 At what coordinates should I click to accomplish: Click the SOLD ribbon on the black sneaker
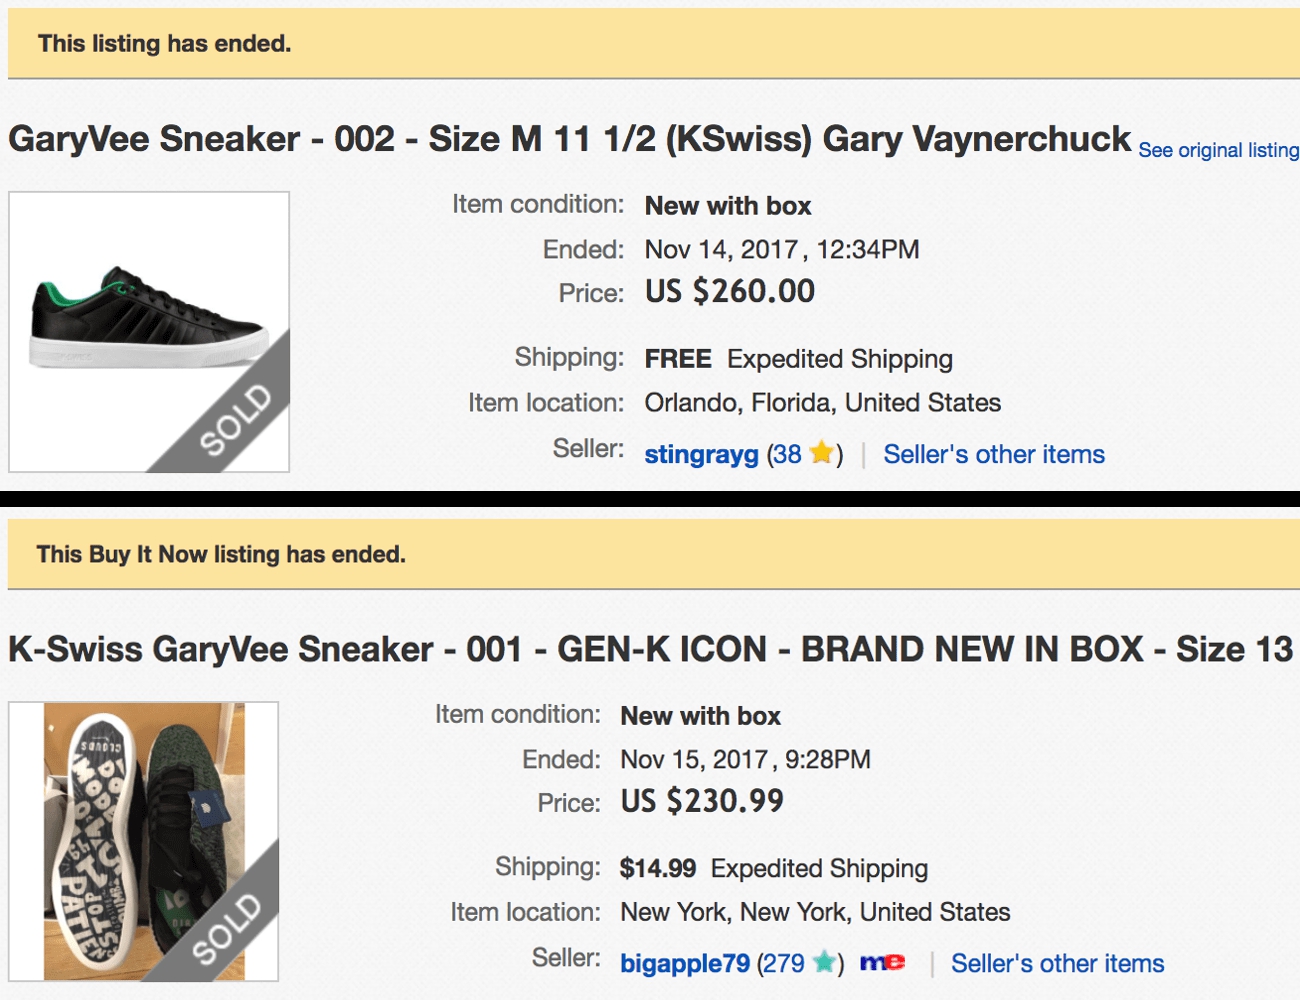[x=236, y=418]
